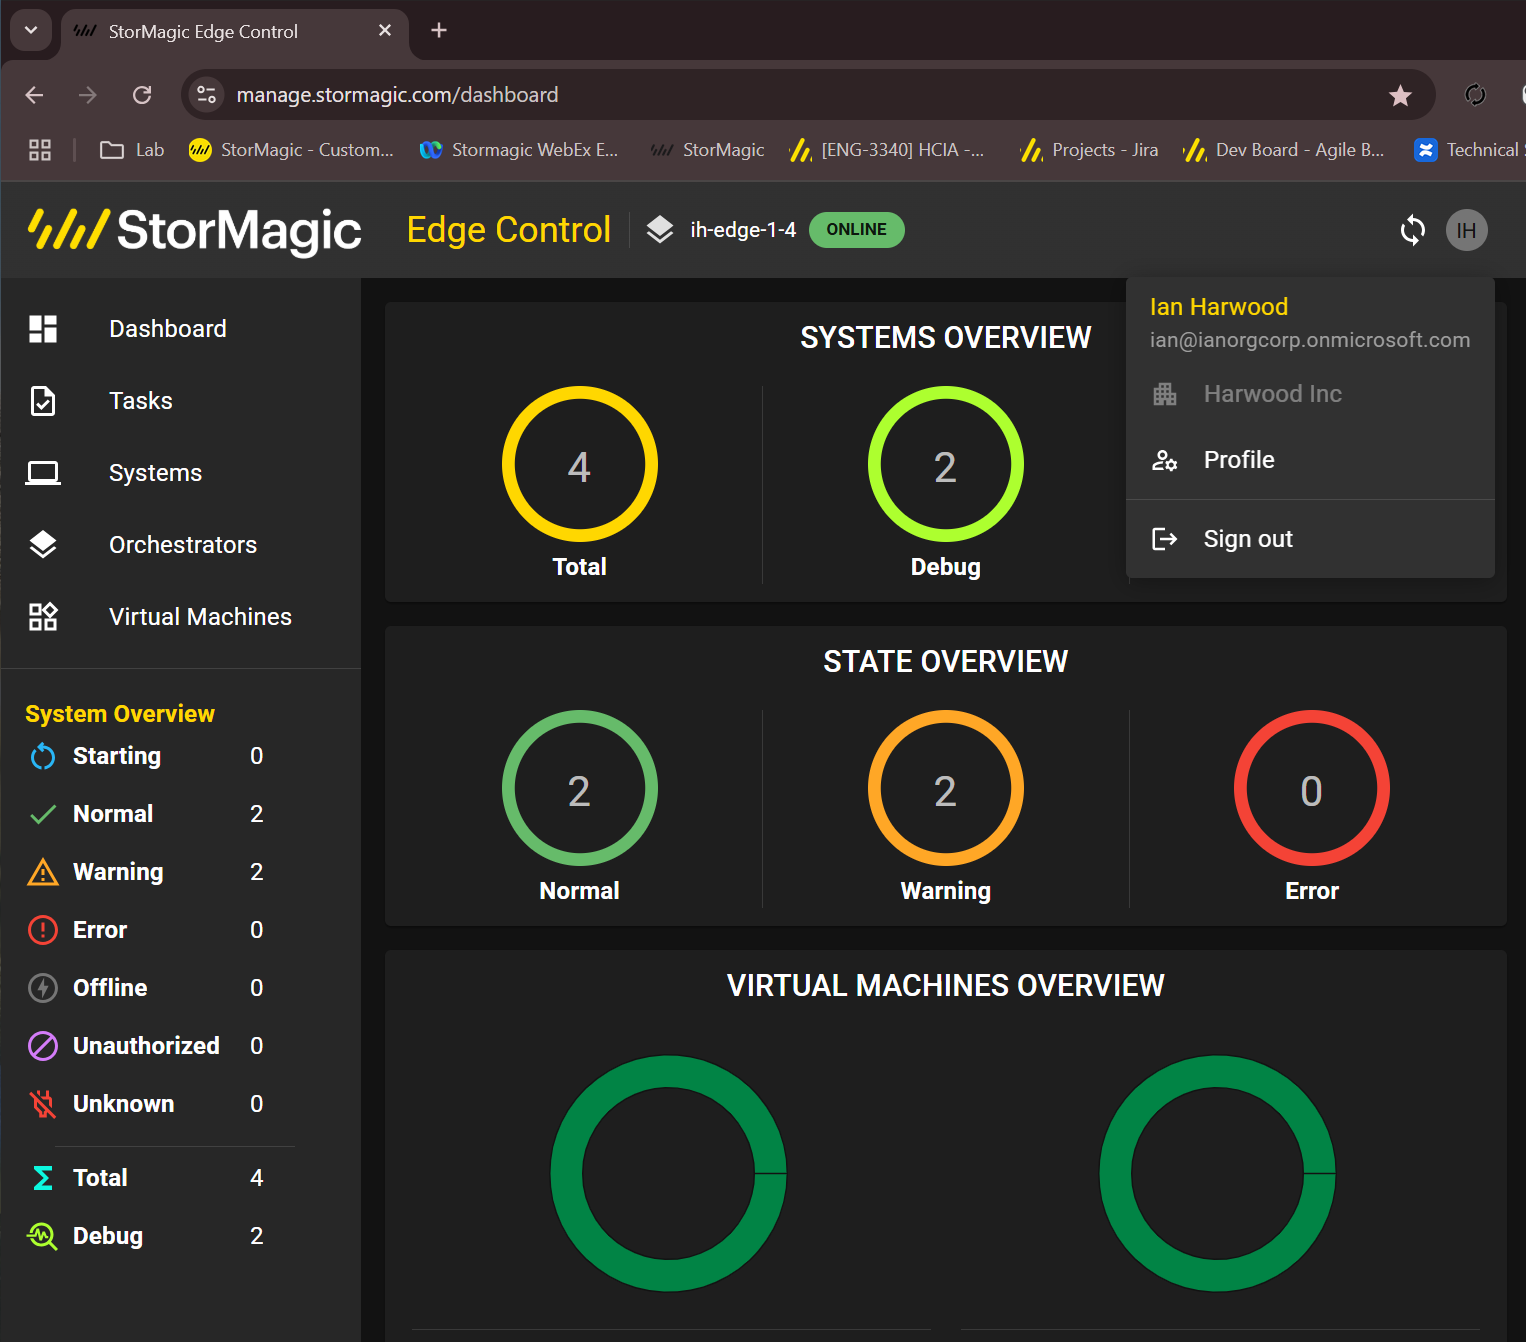
Task: Open Projects - Jira bookmark
Action: coord(1090,150)
